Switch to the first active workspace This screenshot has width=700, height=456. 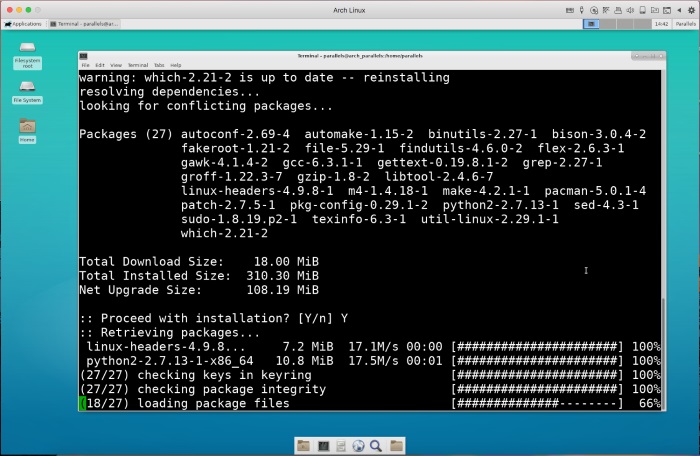[592, 24]
